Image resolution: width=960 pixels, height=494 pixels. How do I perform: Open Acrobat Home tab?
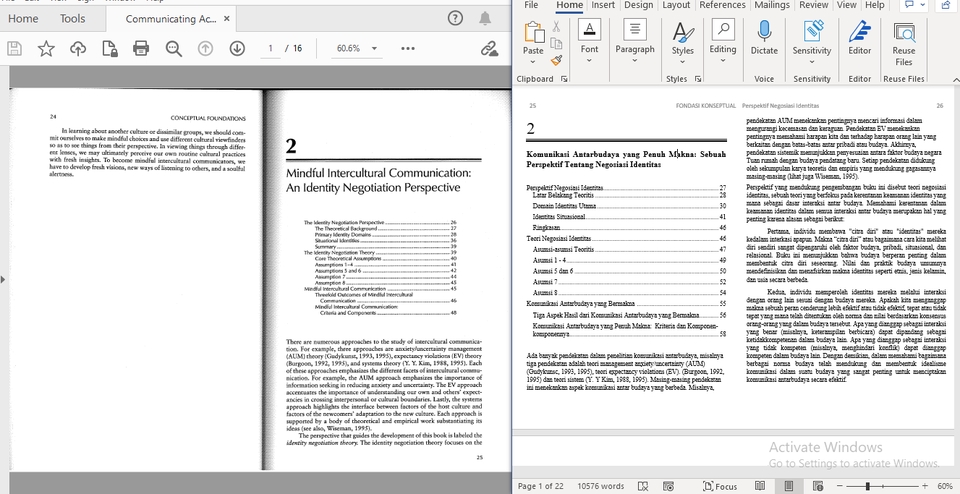click(x=23, y=18)
